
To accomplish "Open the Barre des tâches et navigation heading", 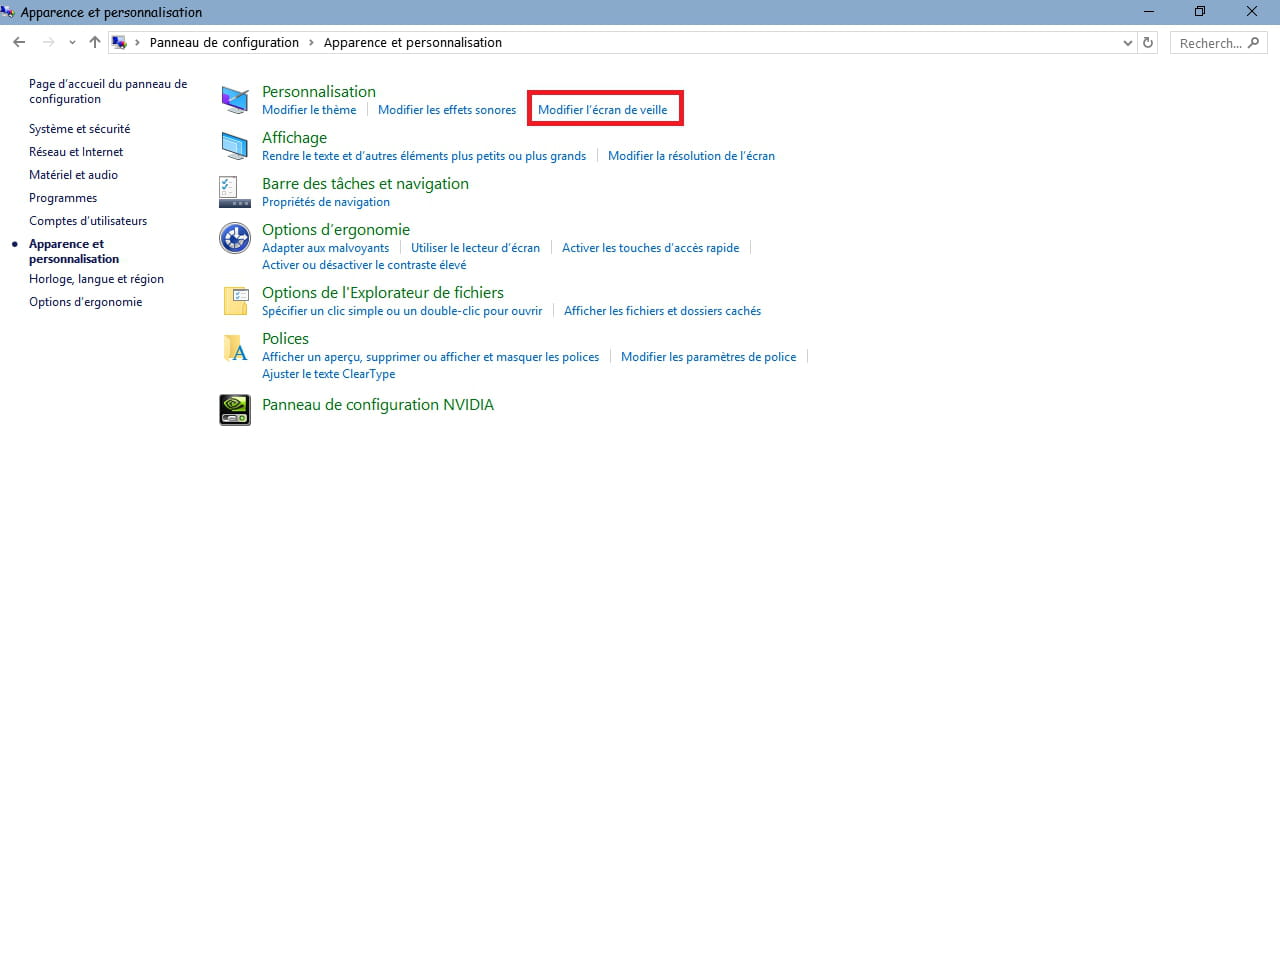I will (x=365, y=183).
